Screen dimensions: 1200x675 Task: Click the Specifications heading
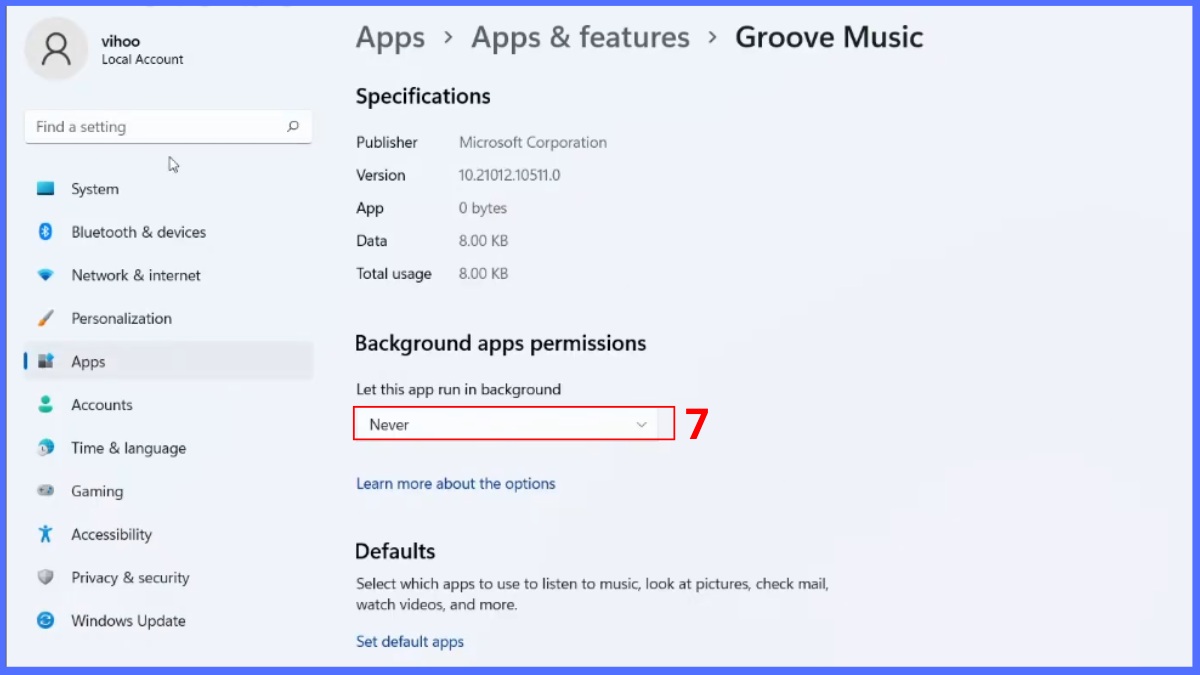coord(423,96)
